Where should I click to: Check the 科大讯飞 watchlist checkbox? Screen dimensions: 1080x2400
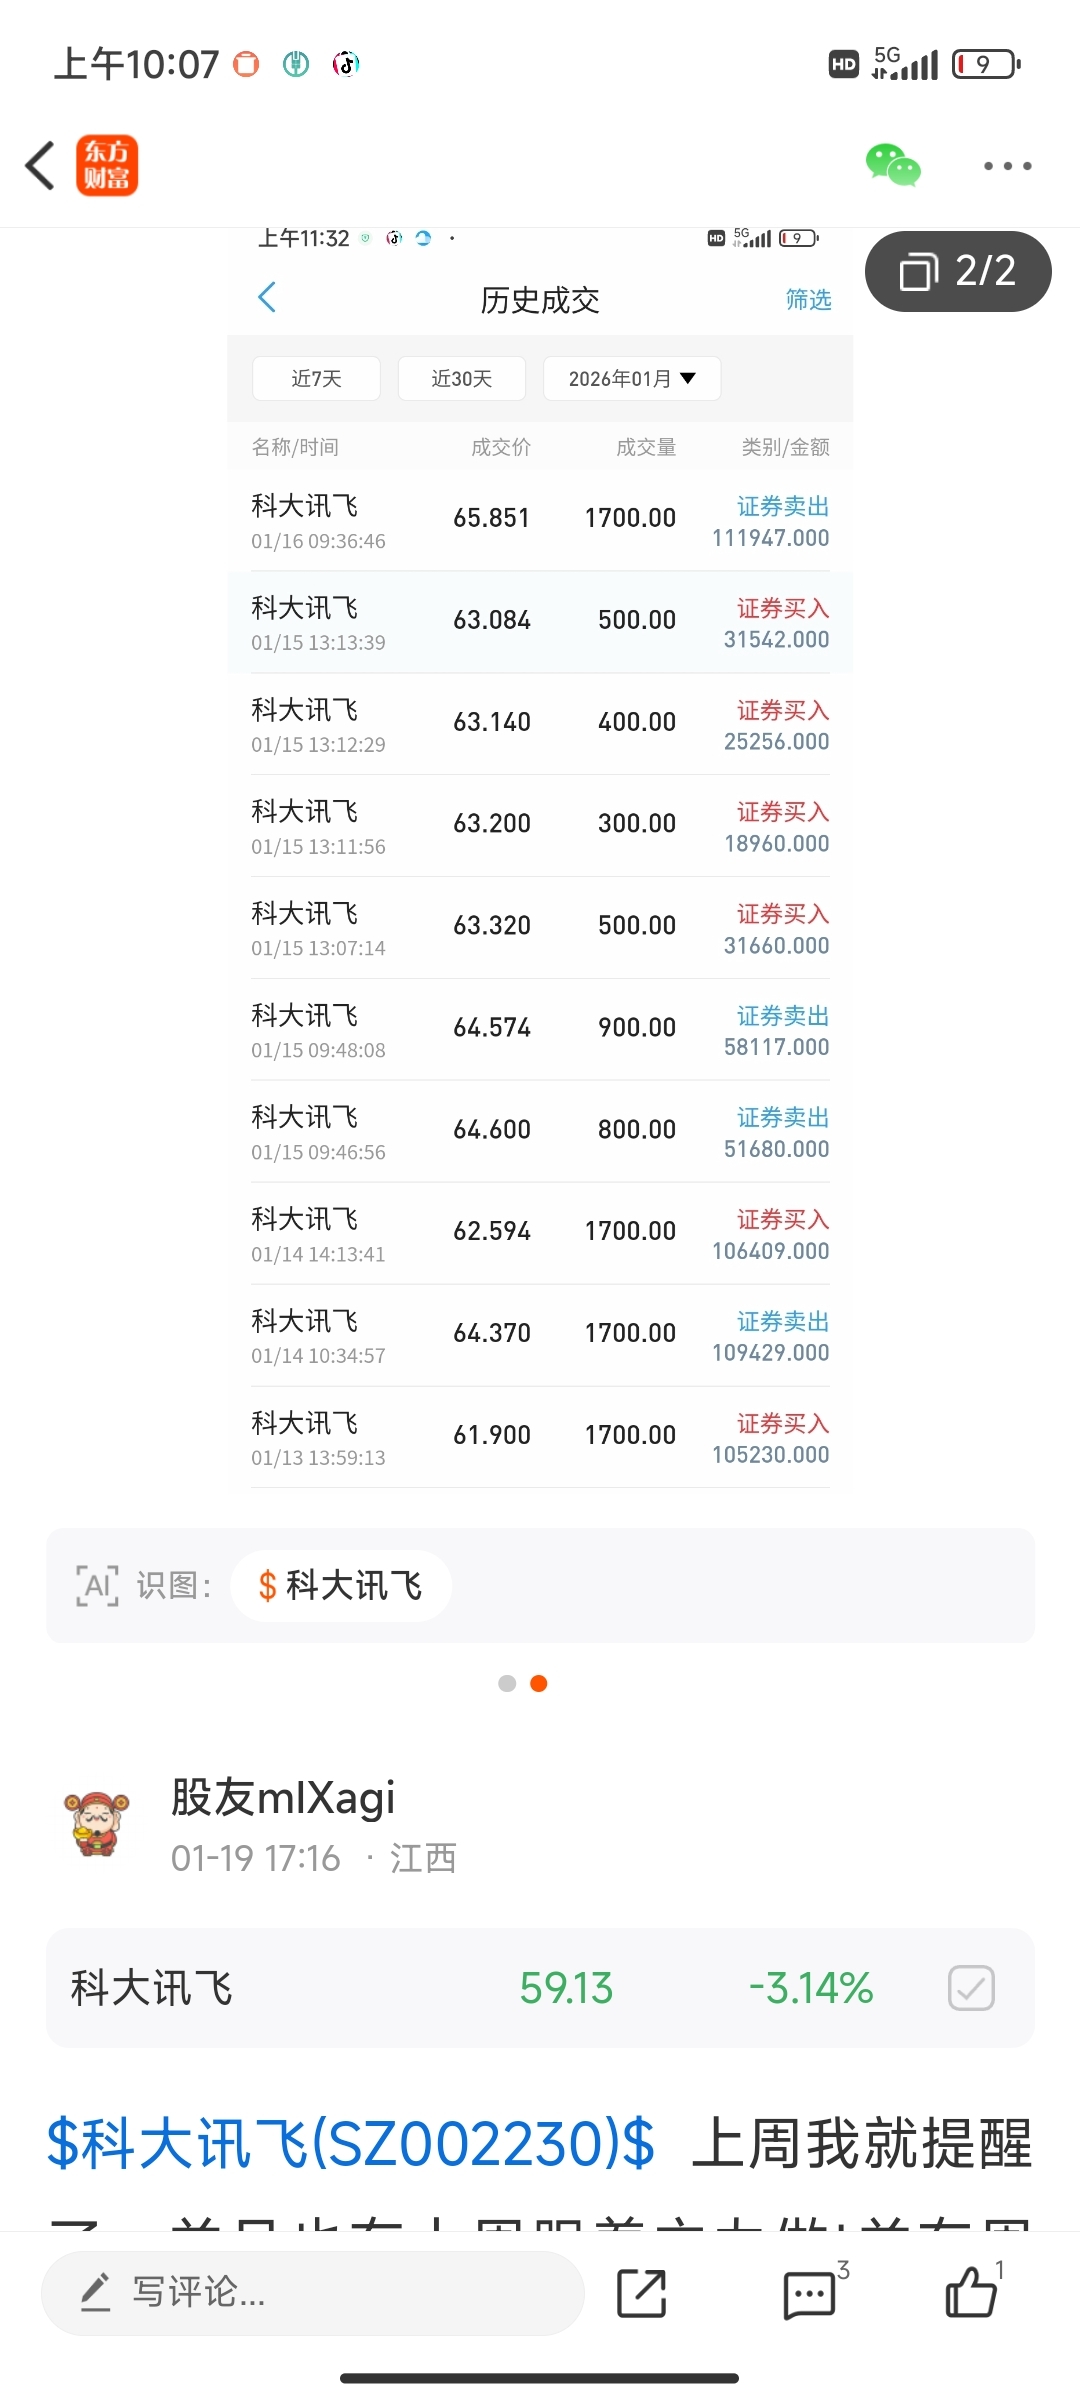pos(971,1988)
